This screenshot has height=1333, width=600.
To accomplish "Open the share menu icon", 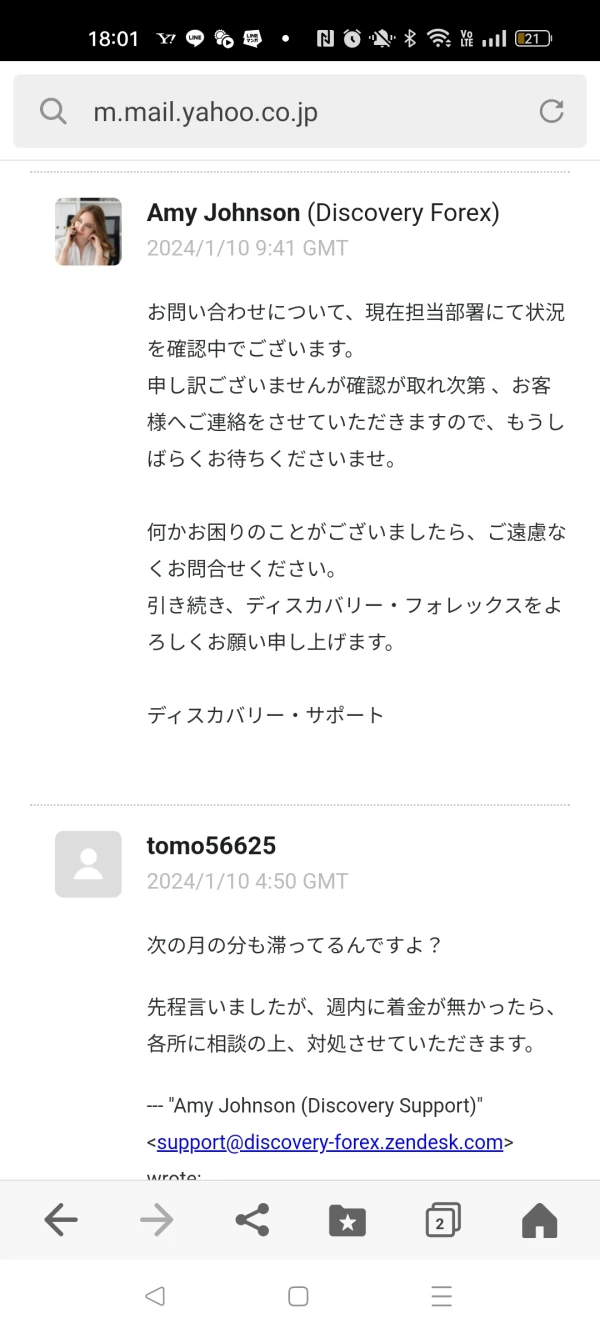I will pyautogui.click(x=252, y=1219).
